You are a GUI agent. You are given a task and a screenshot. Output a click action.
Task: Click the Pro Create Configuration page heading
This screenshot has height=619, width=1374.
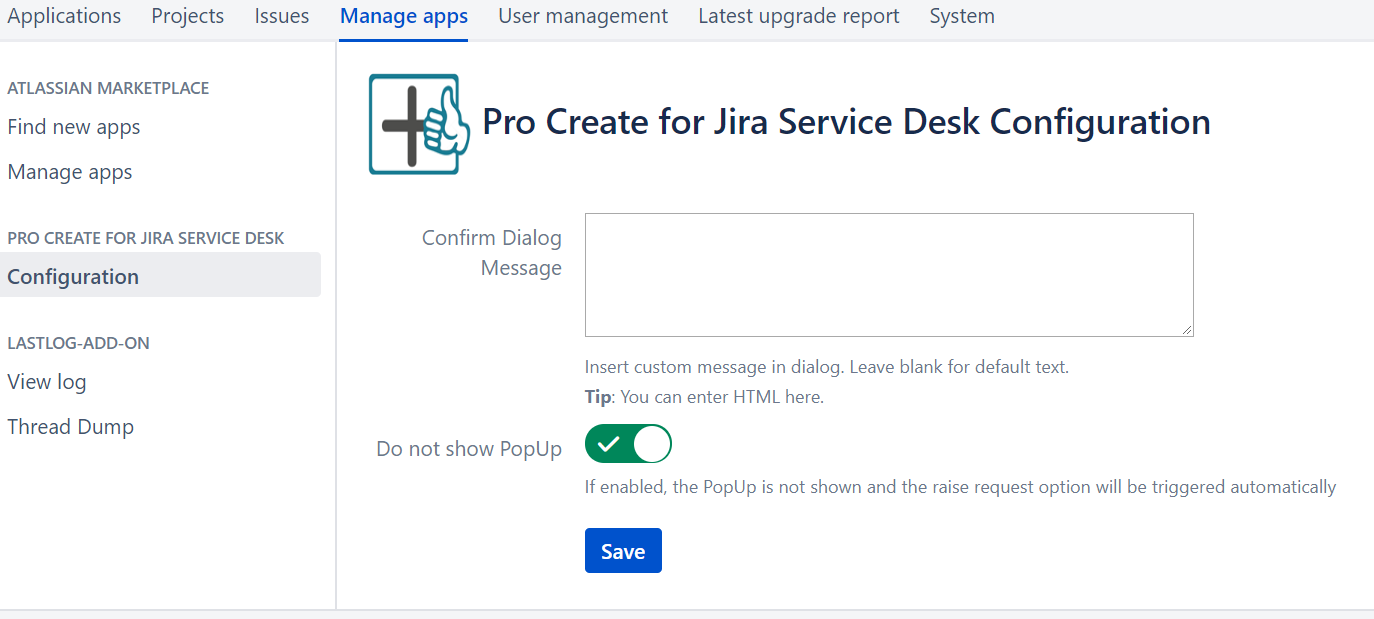point(846,122)
